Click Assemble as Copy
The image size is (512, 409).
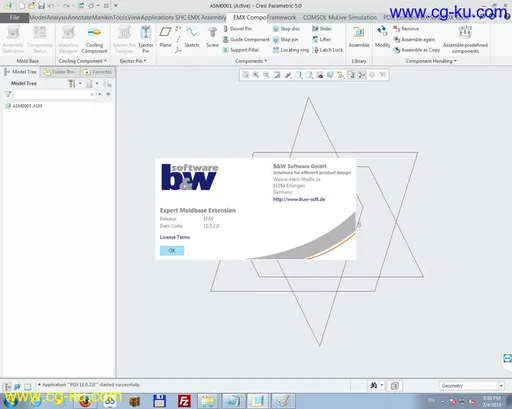(x=417, y=50)
